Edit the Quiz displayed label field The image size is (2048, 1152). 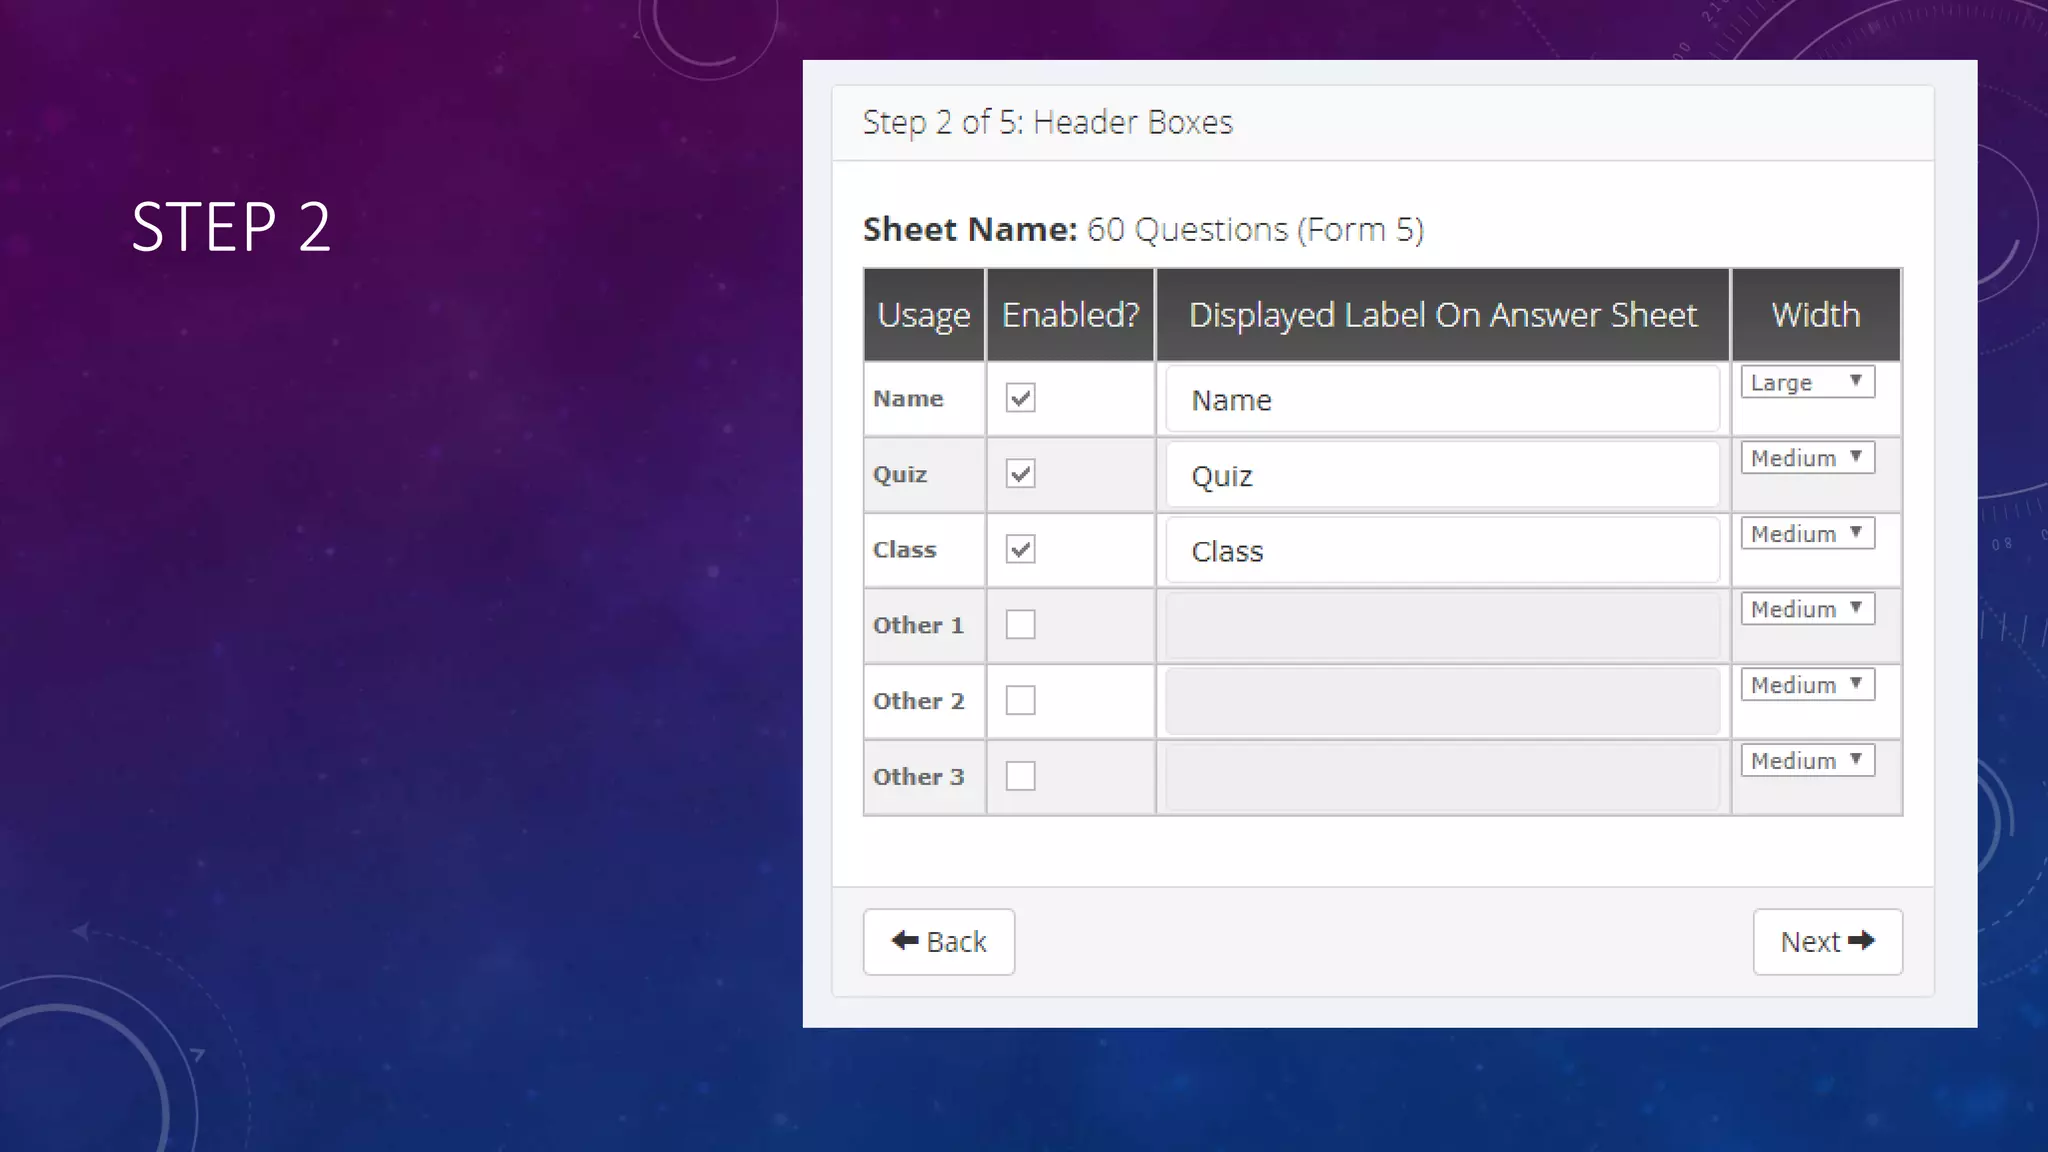point(1442,475)
